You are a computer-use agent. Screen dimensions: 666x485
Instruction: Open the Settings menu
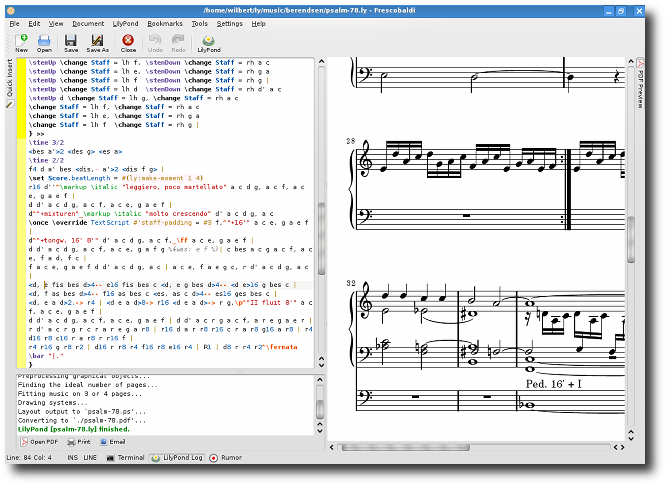(x=230, y=24)
